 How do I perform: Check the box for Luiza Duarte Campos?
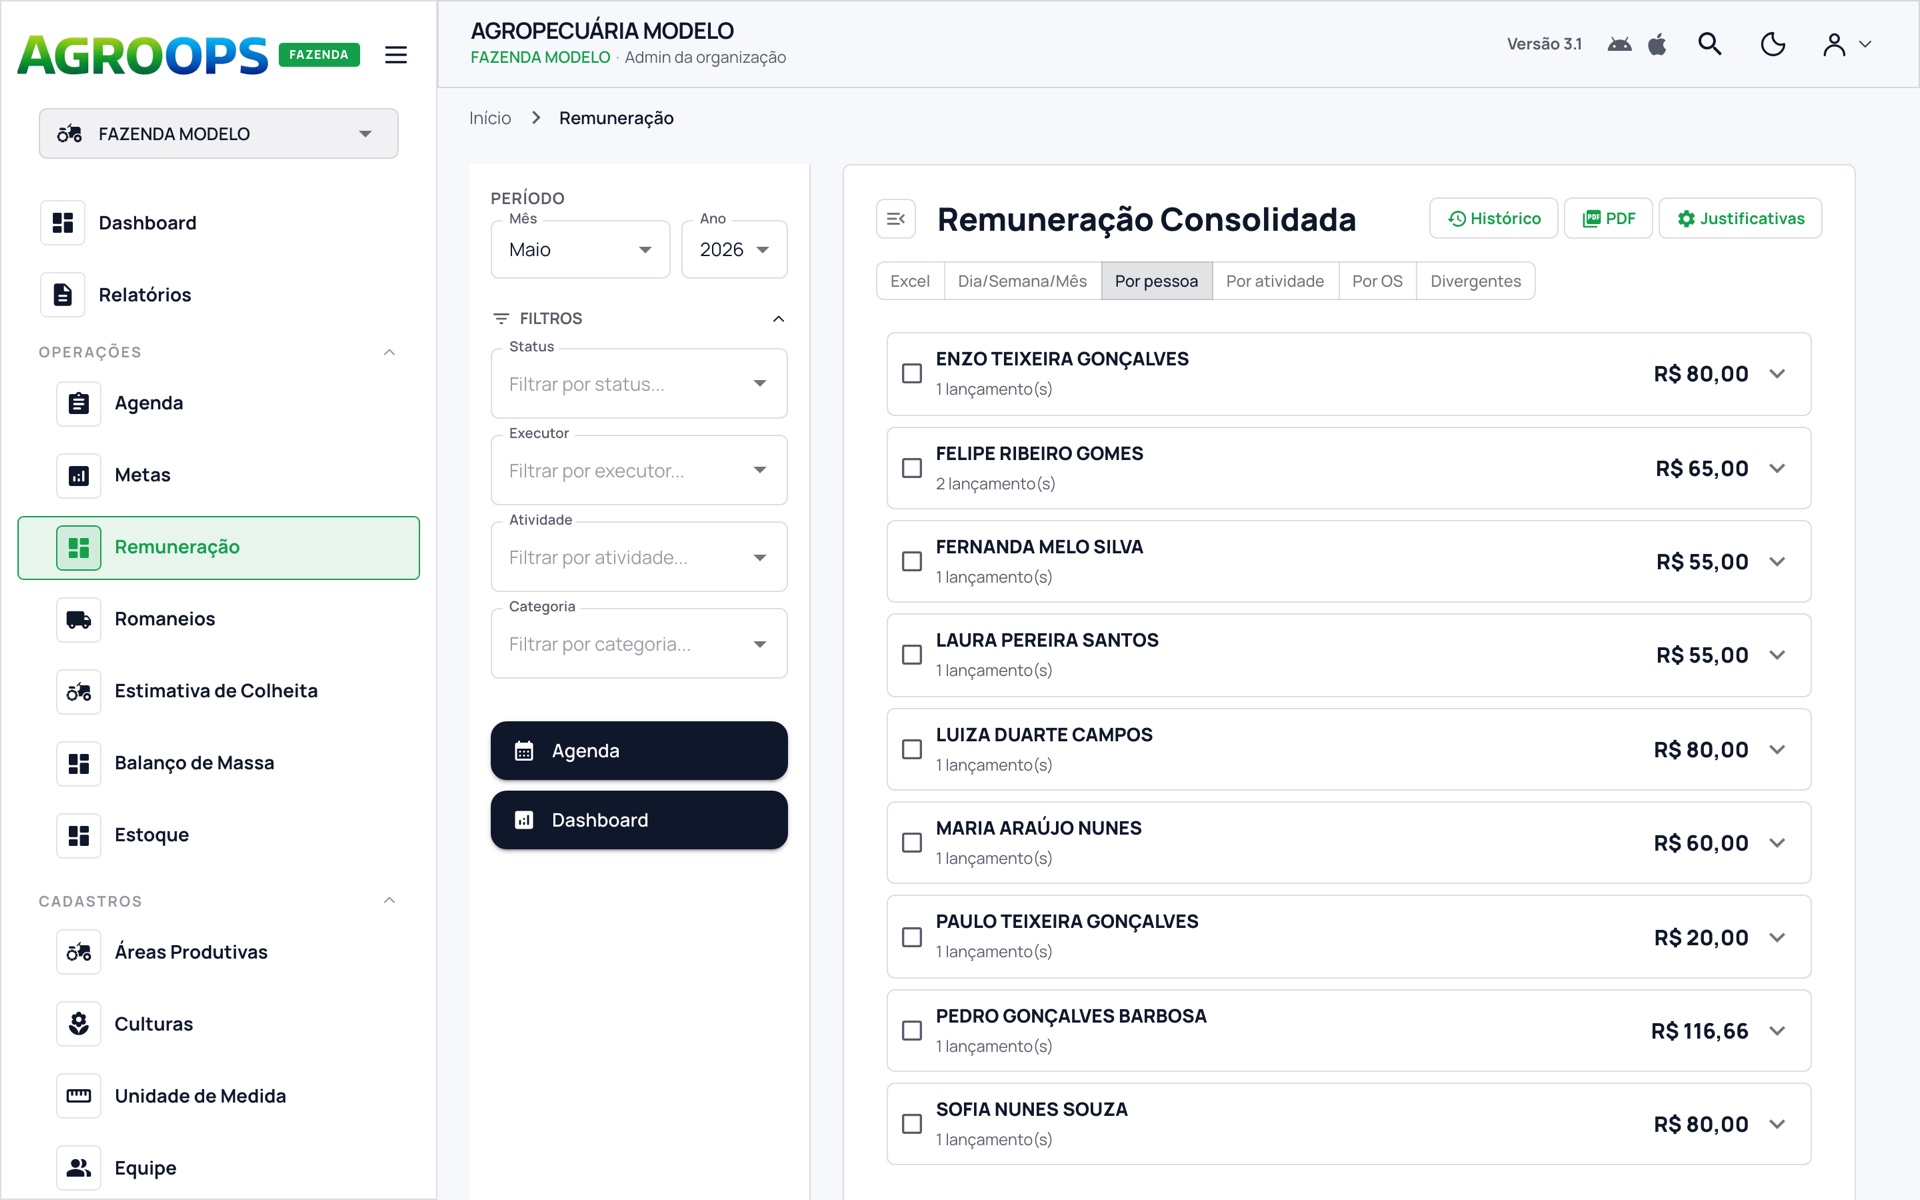click(912, 749)
